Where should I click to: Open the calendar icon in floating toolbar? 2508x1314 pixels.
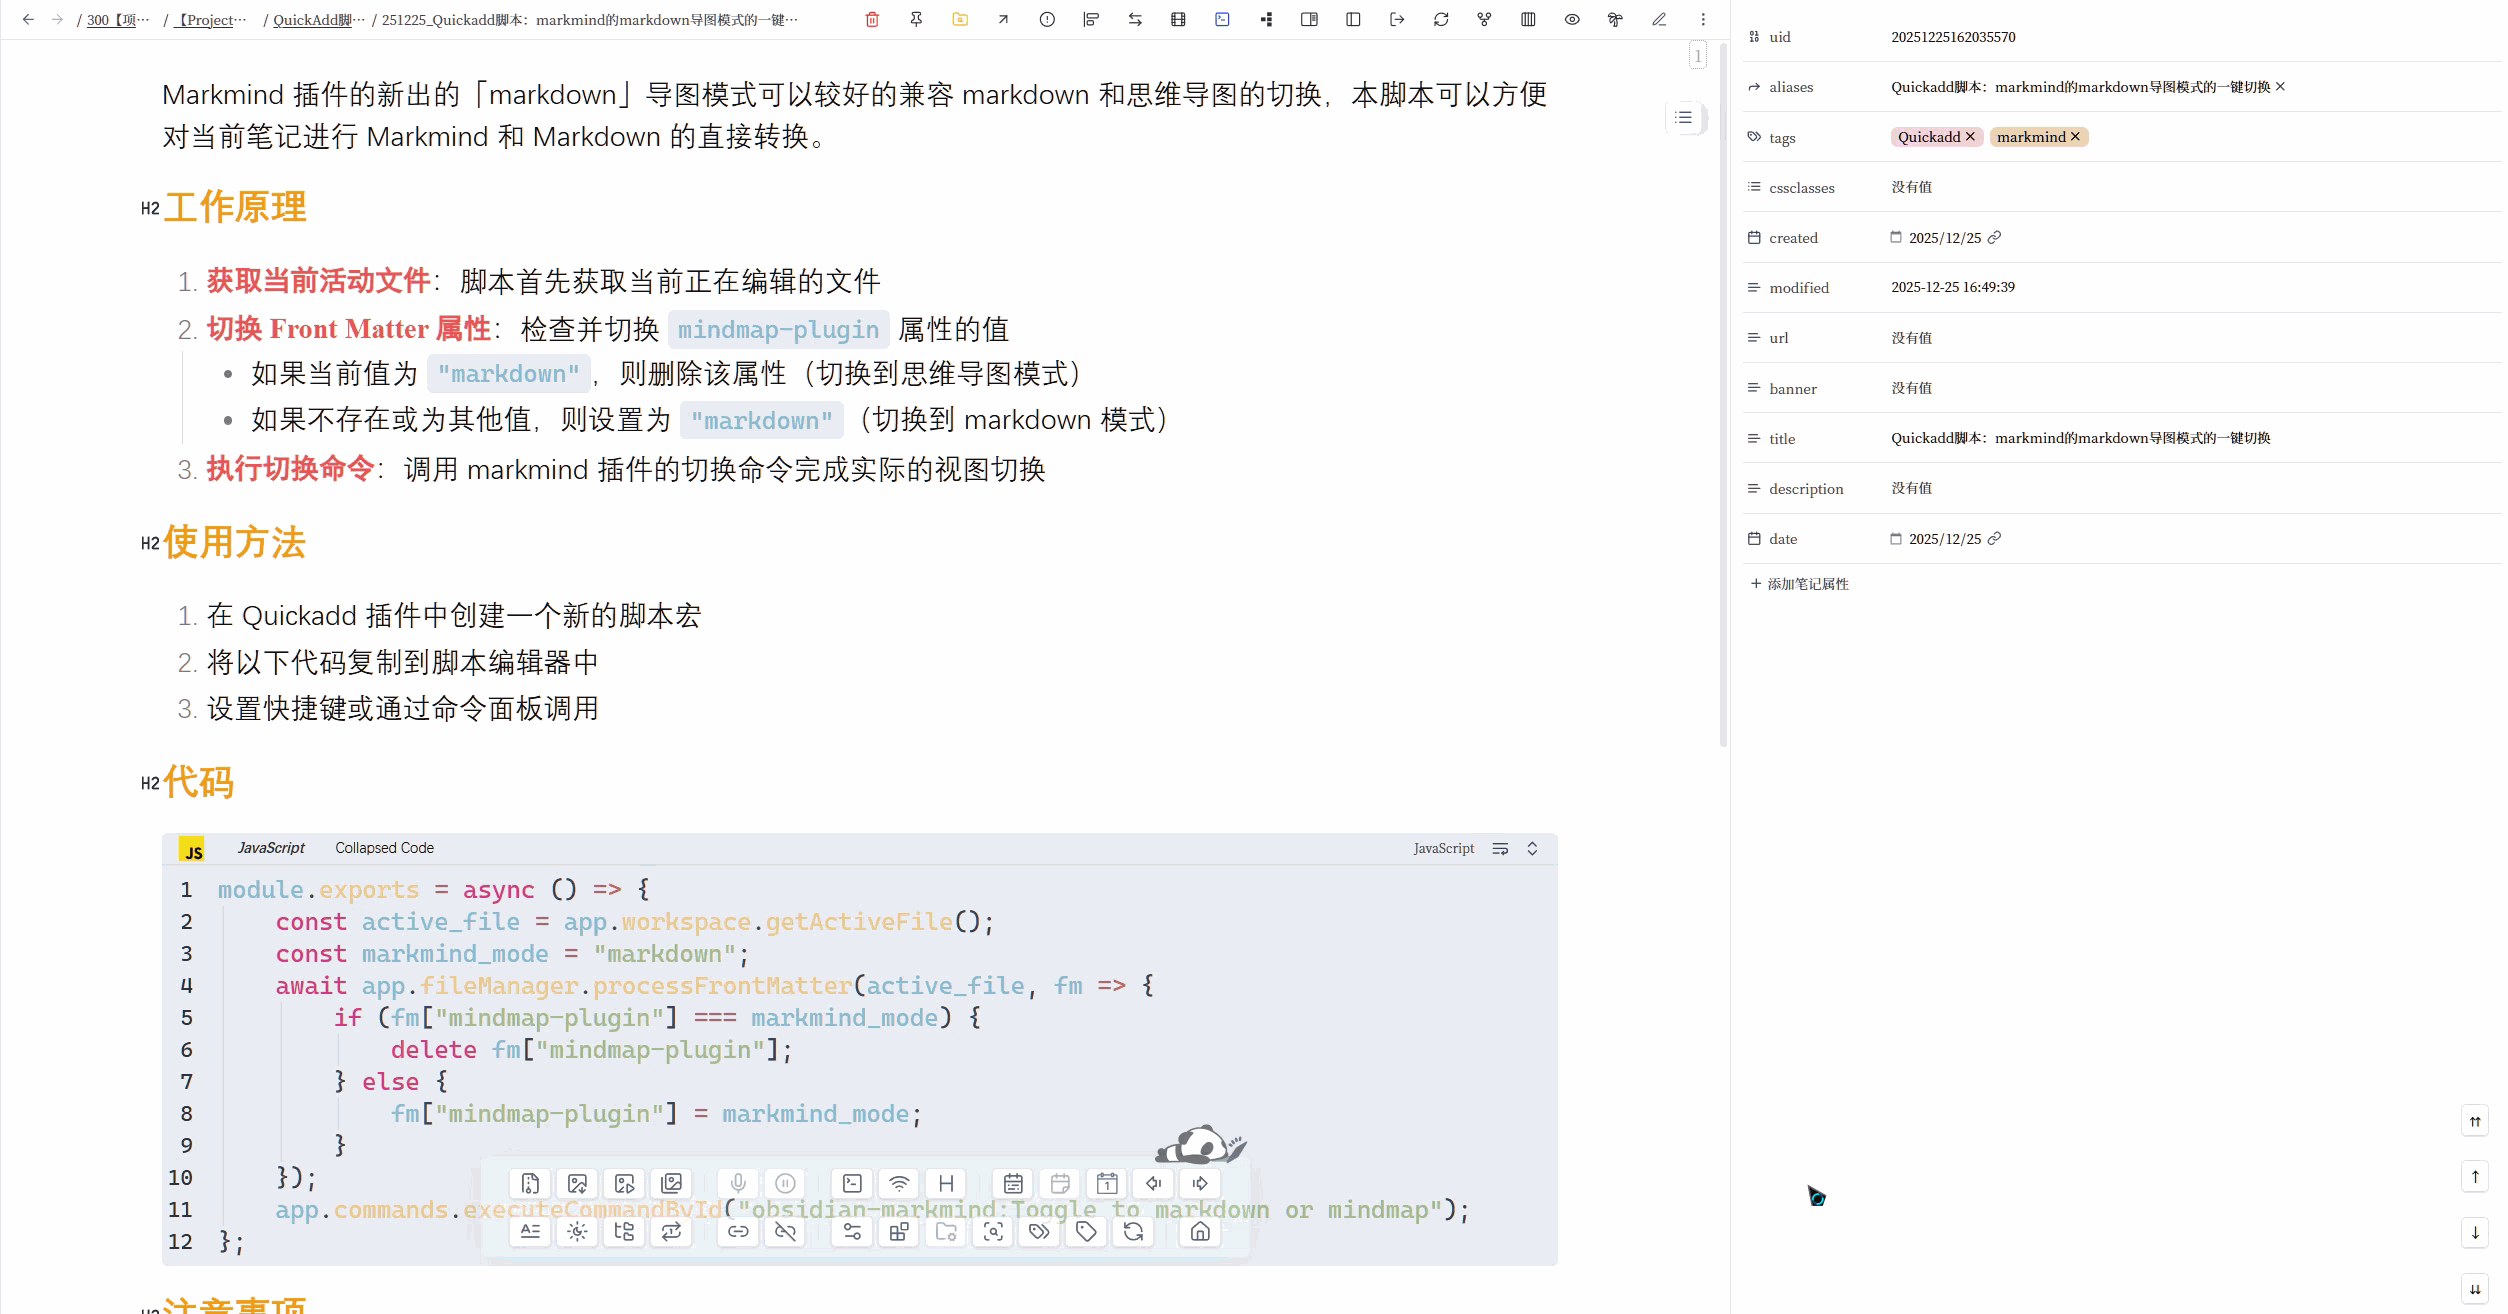coord(1013,1183)
